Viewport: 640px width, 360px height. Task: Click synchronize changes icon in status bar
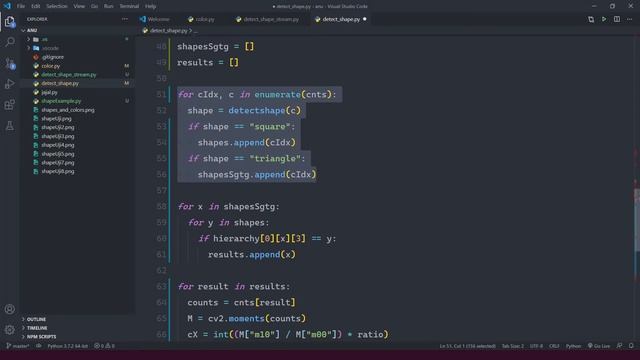tap(39, 346)
